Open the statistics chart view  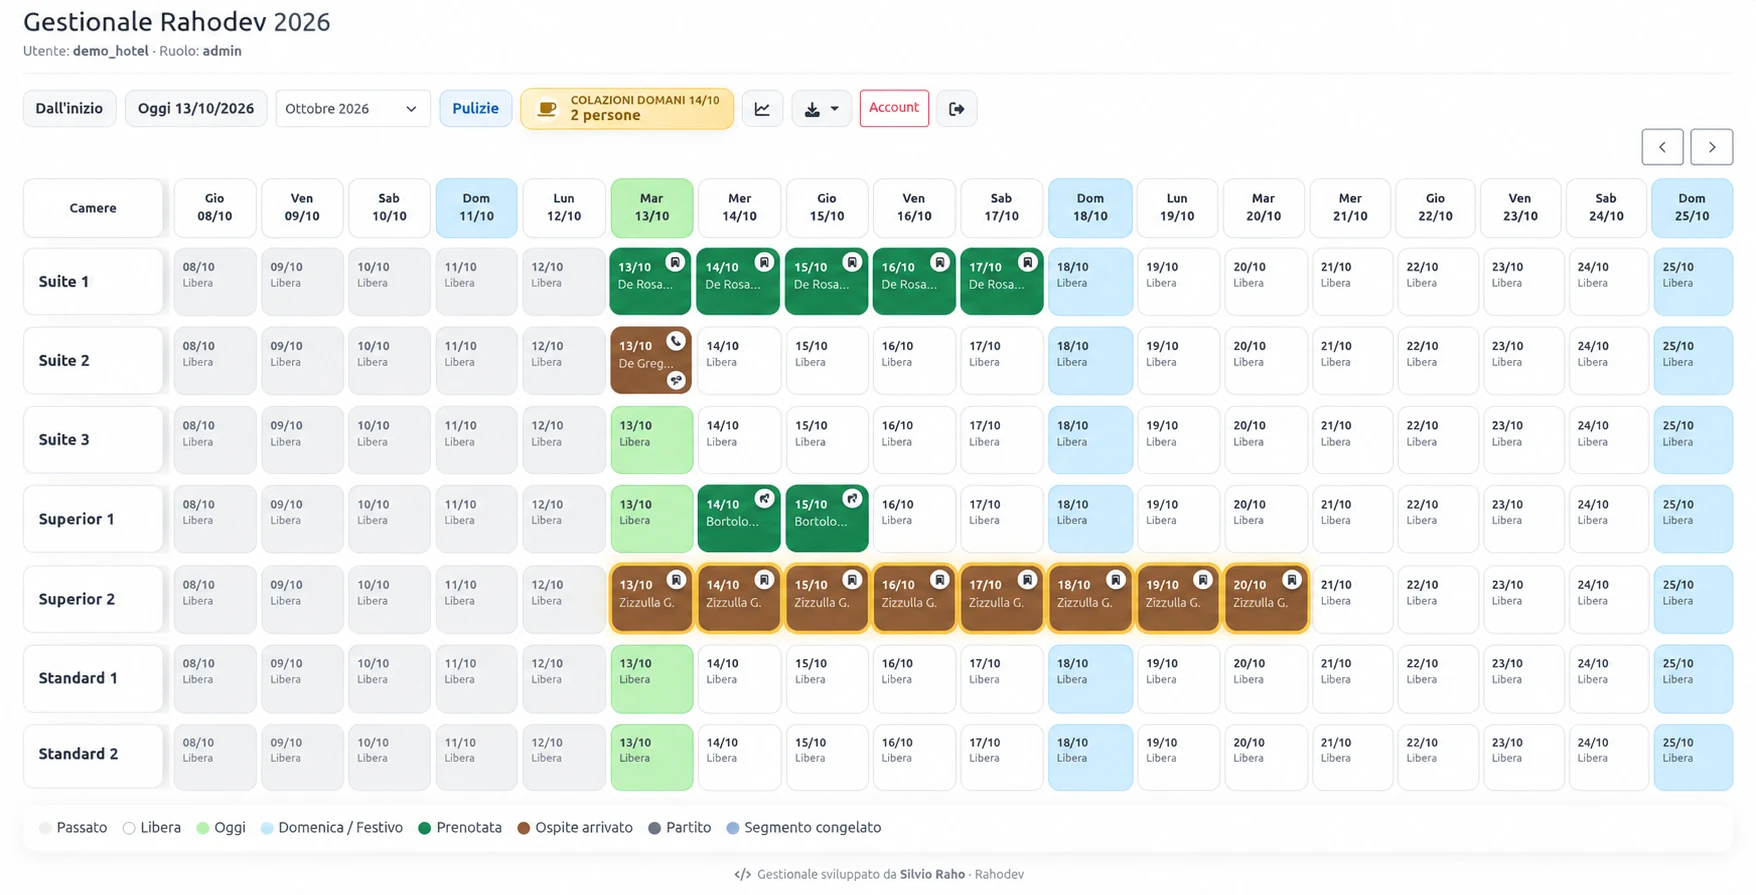tap(762, 109)
